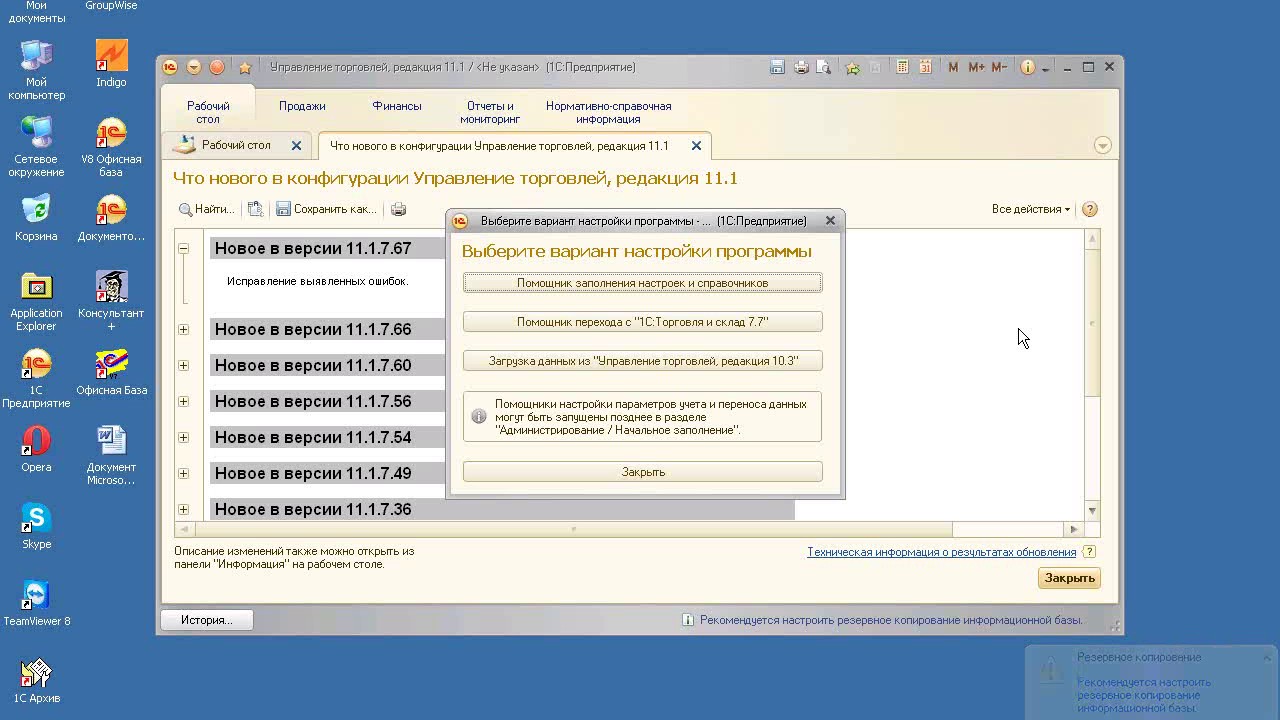Open V8 Офисная база desktop shortcut
The height and width of the screenshot is (720, 1280).
point(111,146)
